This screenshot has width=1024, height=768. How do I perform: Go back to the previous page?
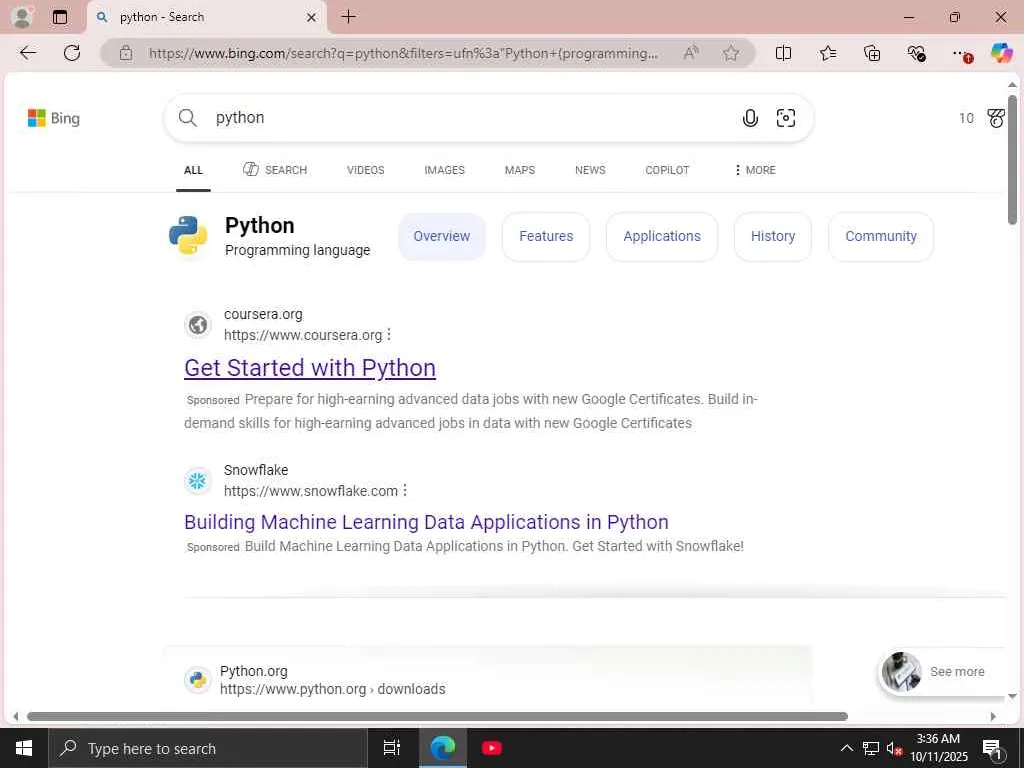tap(28, 53)
